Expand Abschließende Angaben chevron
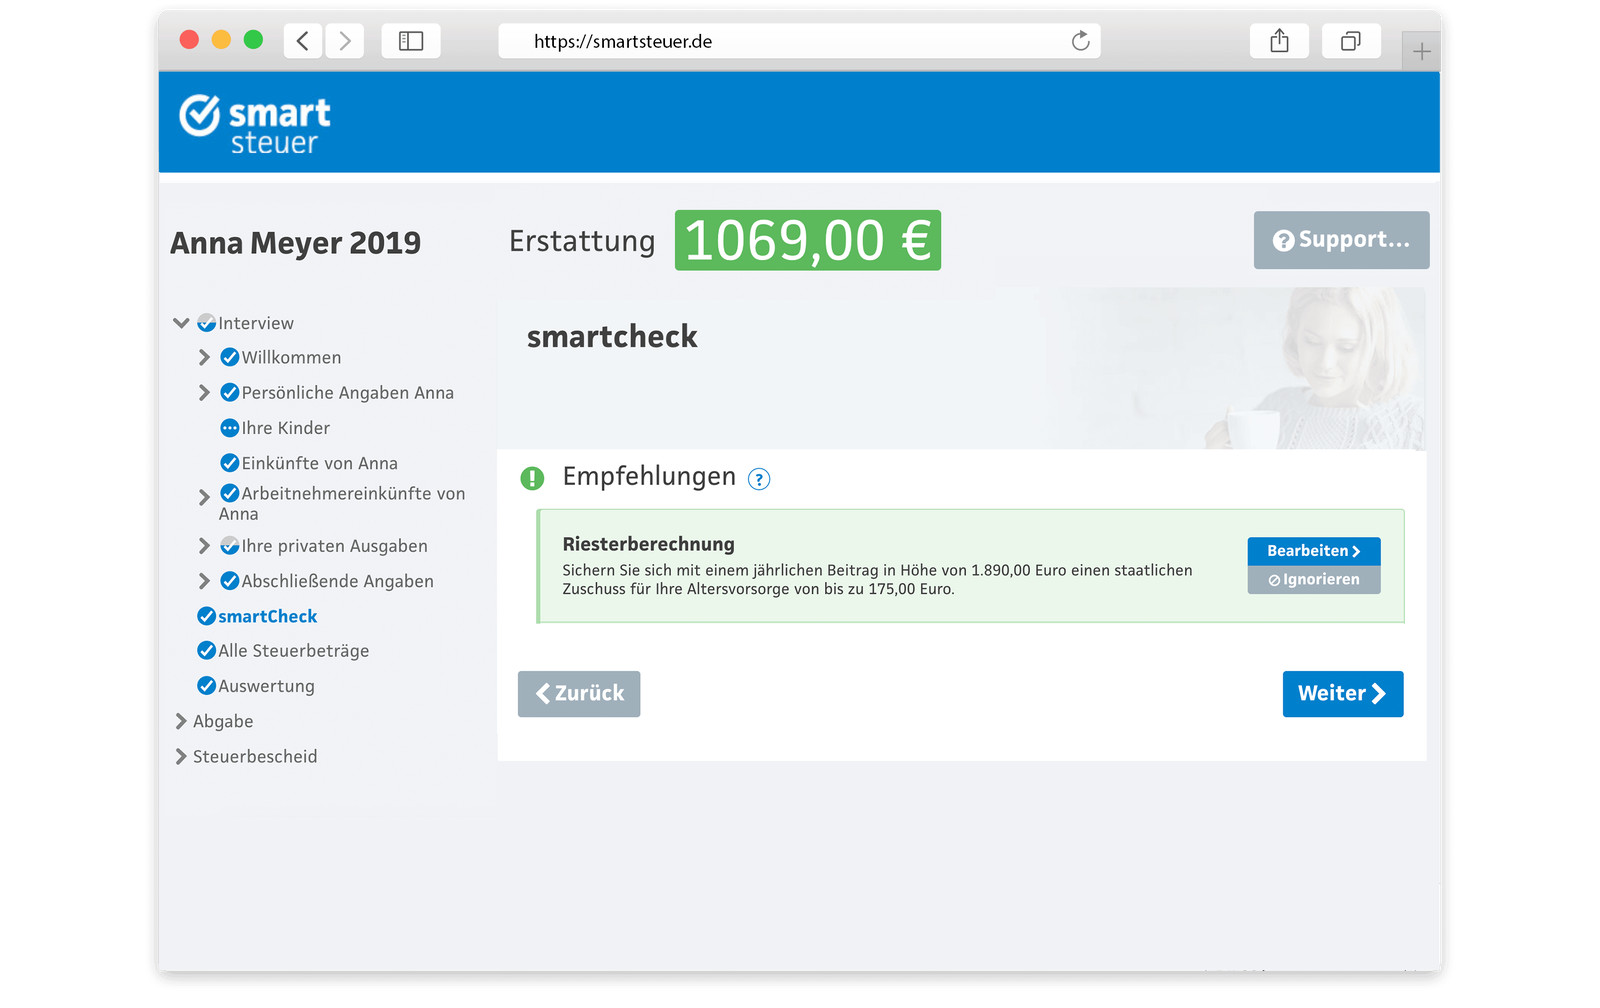 click(204, 581)
